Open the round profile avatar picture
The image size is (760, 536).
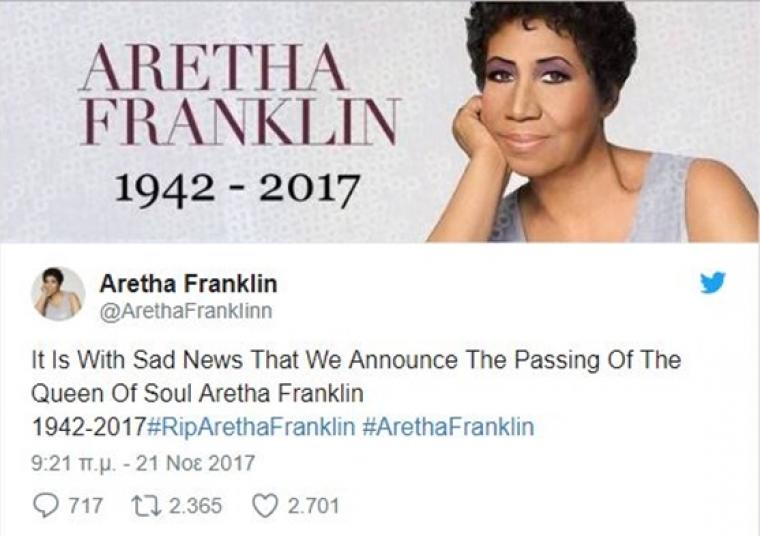pos(58,294)
